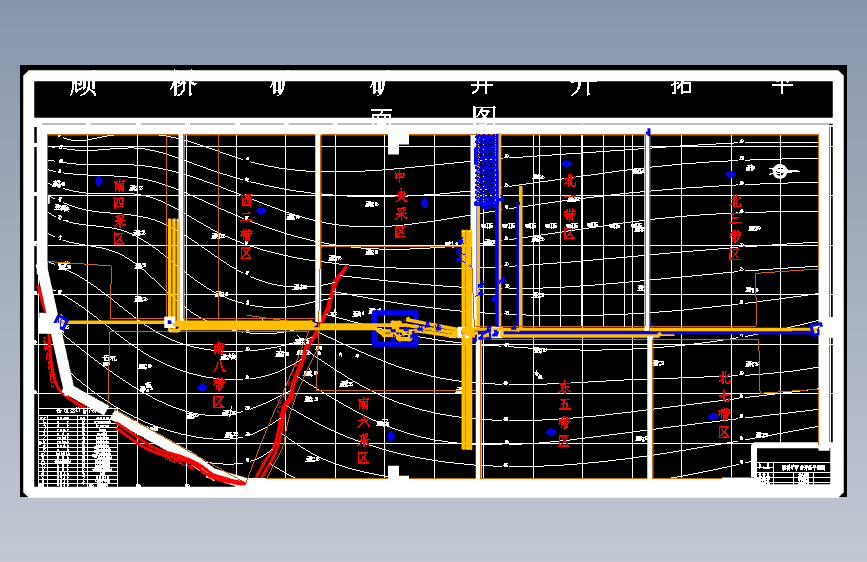The height and width of the screenshot is (562, 867).
Task: Click the blue marker beside 中央采区
Action: click(x=425, y=203)
